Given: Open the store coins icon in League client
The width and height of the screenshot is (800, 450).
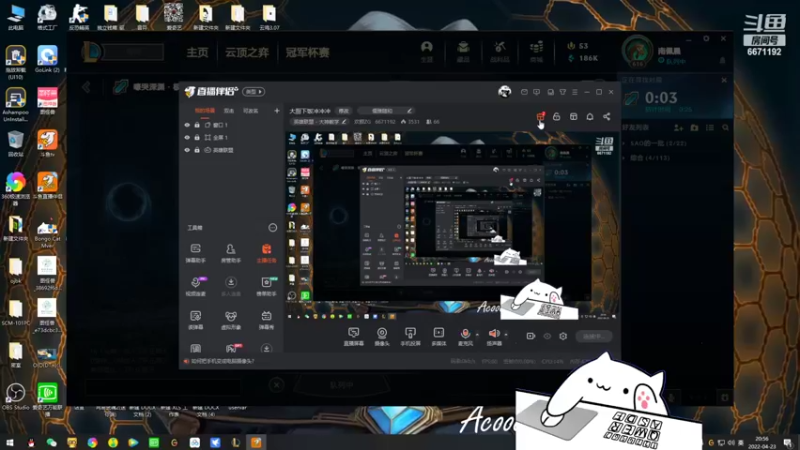Looking at the screenshot, I should [536, 52].
